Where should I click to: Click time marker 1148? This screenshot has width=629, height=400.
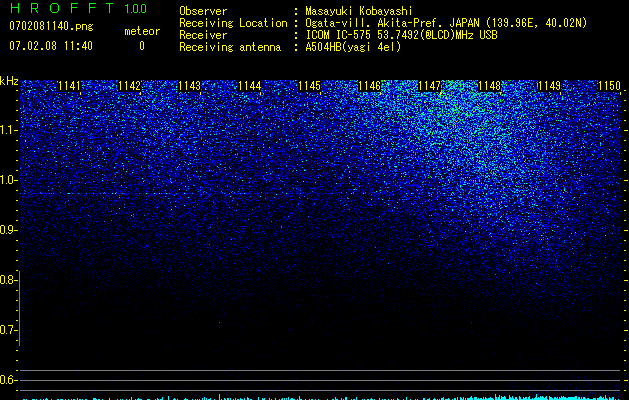click(x=489, y=85)
